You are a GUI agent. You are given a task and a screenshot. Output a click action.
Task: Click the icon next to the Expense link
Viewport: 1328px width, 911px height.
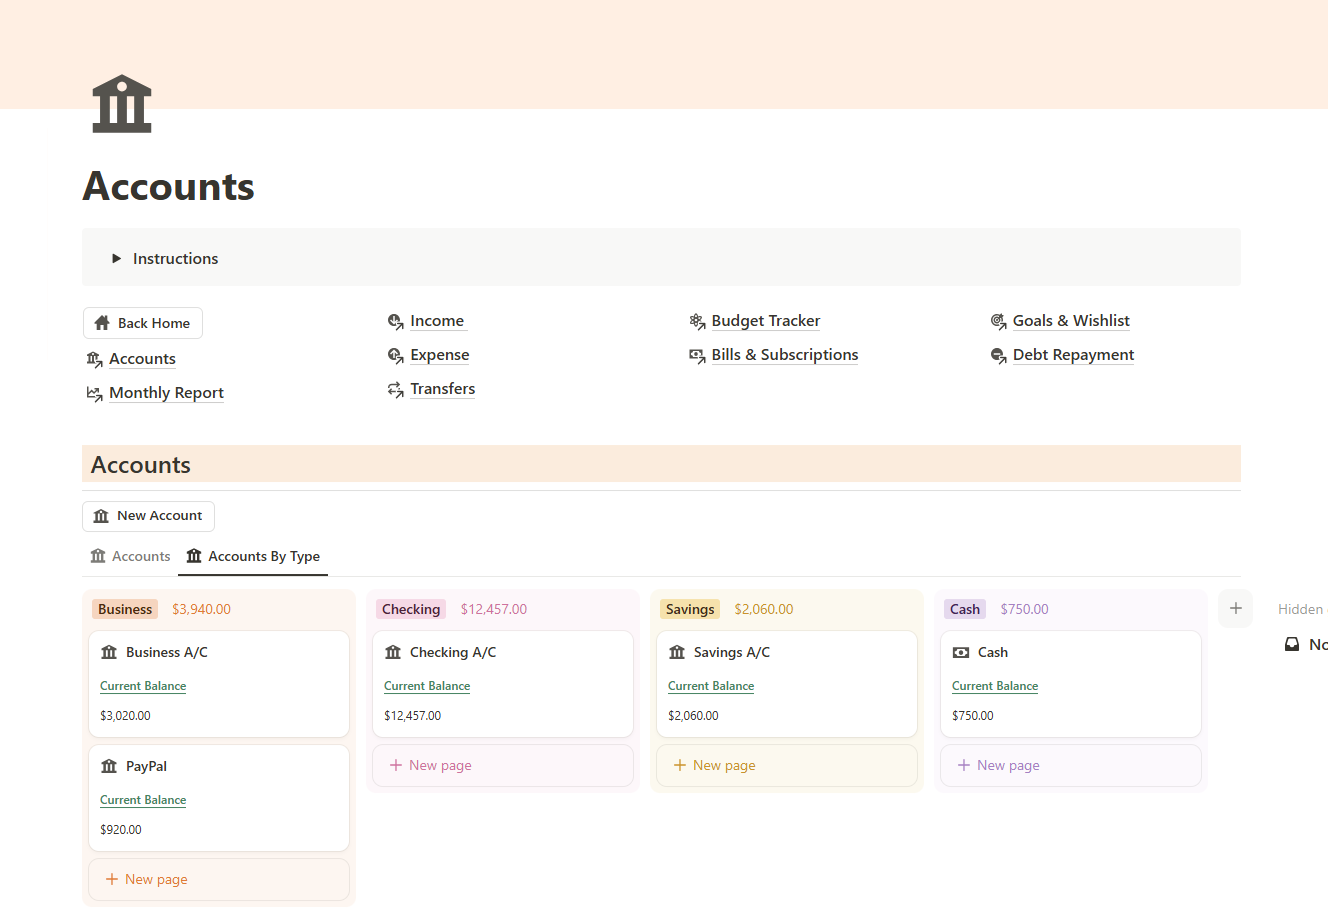tap(396, 354)
